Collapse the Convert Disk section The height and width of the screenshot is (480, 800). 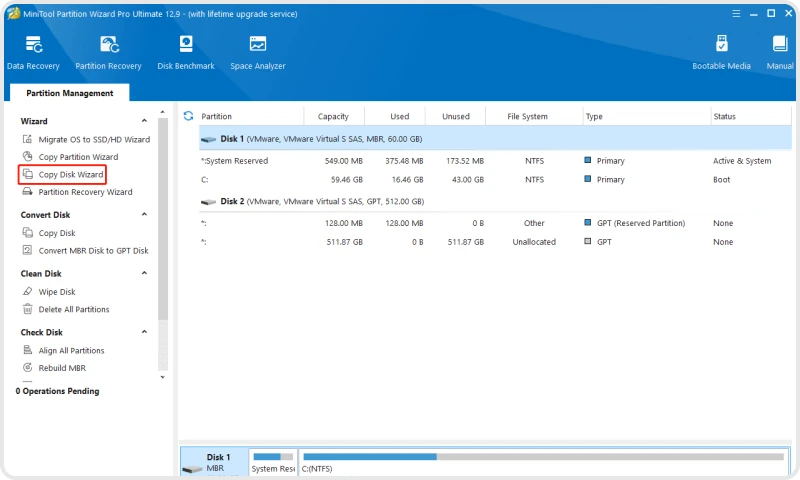pyautogui.click(x=144, y=215)
